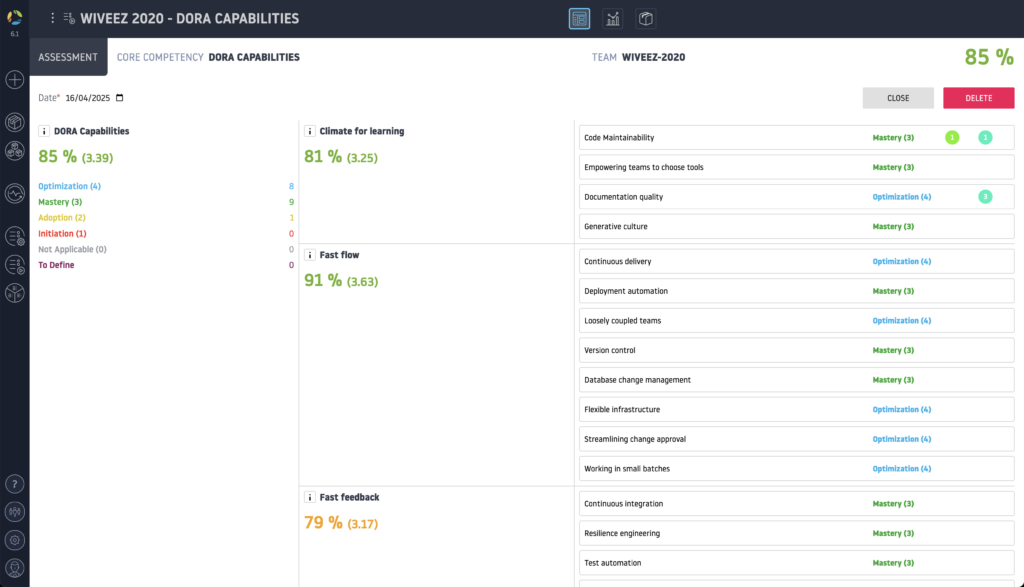Screen dimensions: 1024x587
Task: Open the chart view icon in header
Action: click(612, 18)
